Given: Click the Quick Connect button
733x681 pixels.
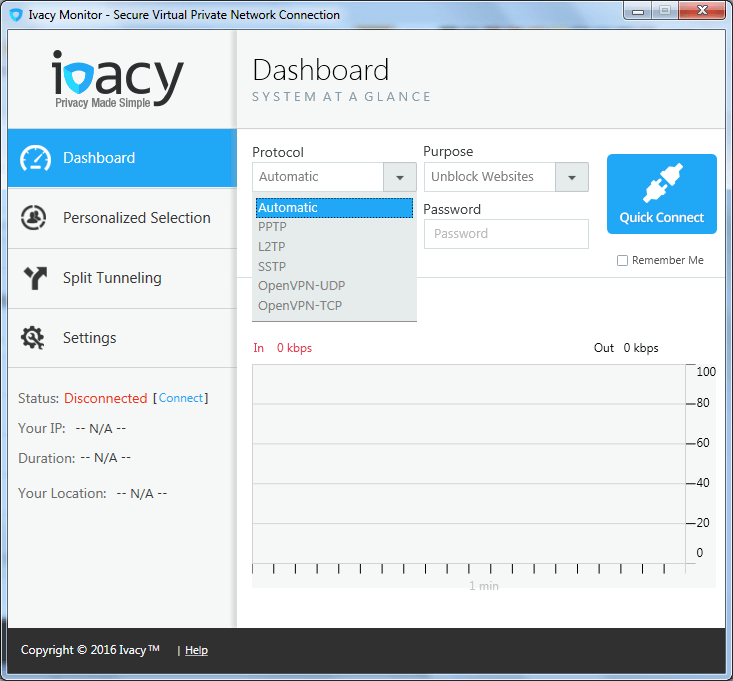Looking at the screenshot, I should 662,194.
